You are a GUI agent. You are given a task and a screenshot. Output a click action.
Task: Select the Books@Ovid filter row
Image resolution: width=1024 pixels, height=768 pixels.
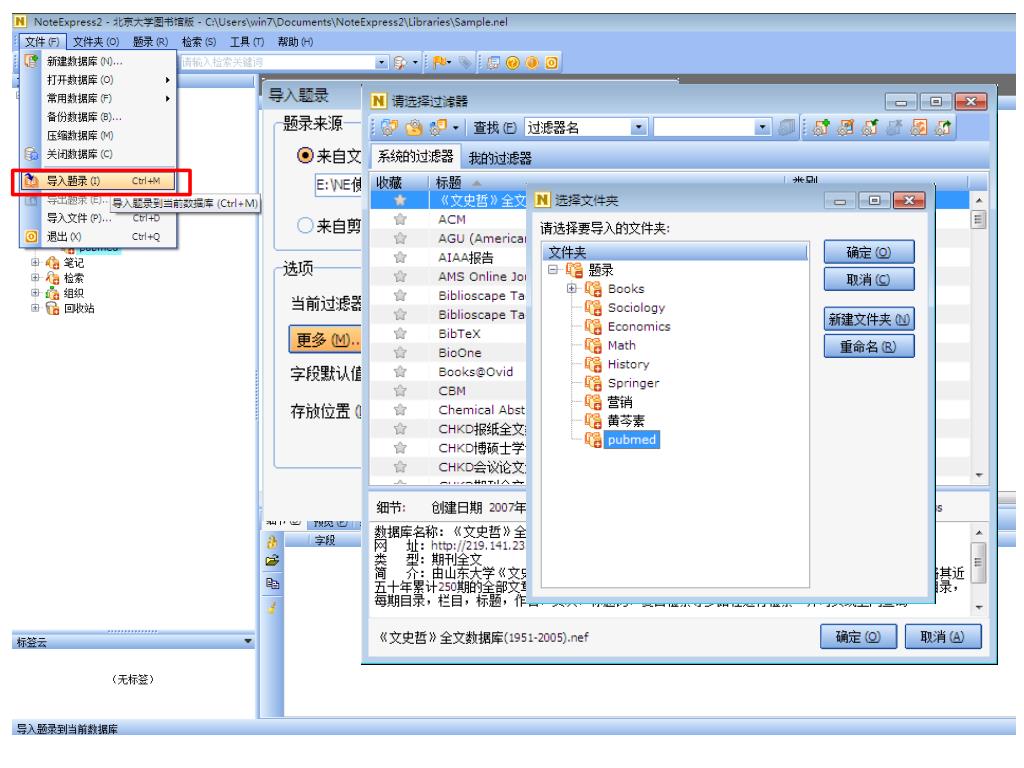click(x=475, y=372)
